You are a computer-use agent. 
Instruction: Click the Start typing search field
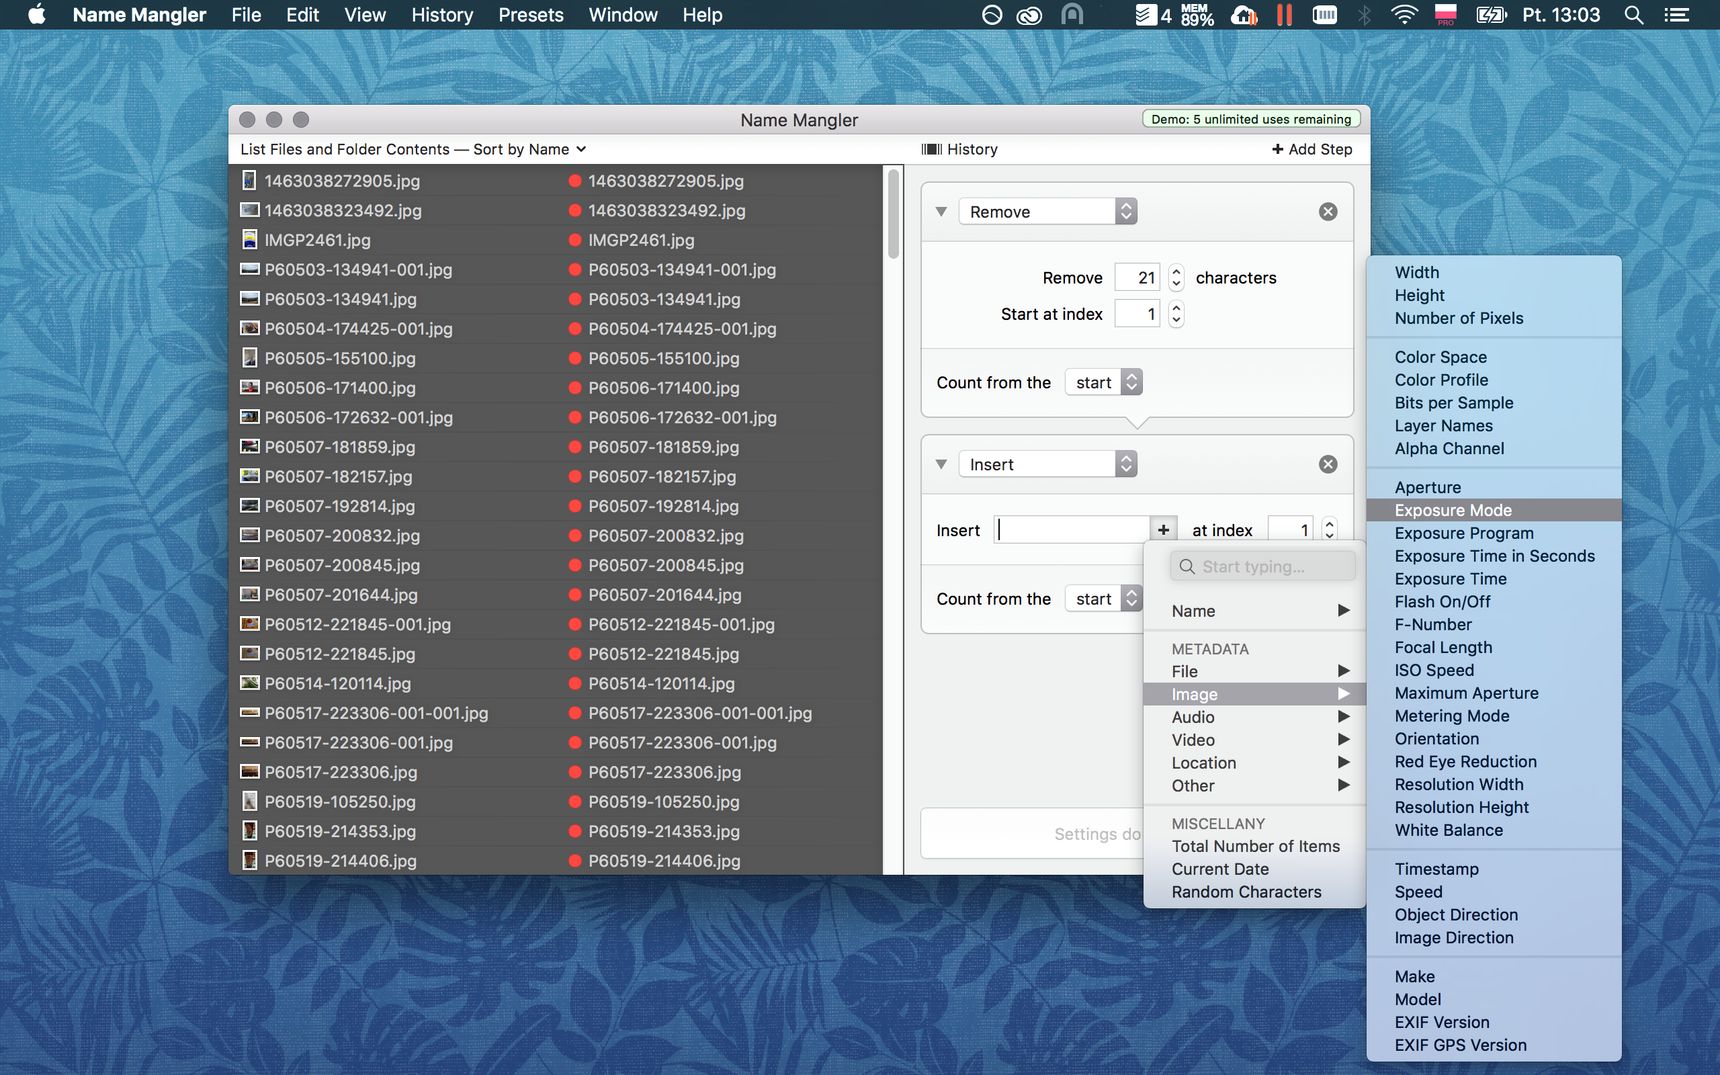1263,567
